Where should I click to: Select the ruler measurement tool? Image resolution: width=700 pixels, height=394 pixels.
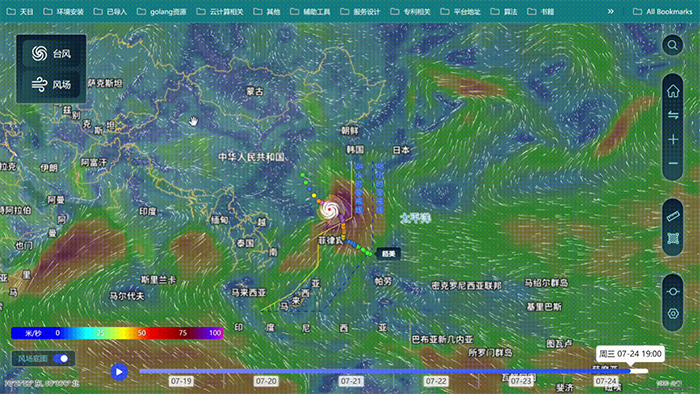click(x=673, y=217)
